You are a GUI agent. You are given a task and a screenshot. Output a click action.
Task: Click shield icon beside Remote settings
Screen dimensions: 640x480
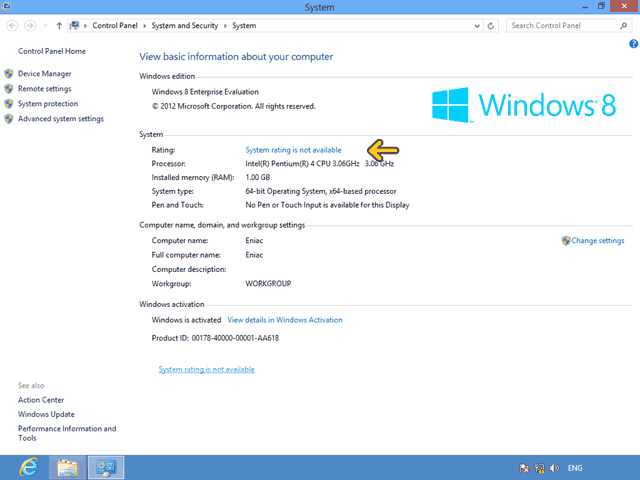(9, 89)
